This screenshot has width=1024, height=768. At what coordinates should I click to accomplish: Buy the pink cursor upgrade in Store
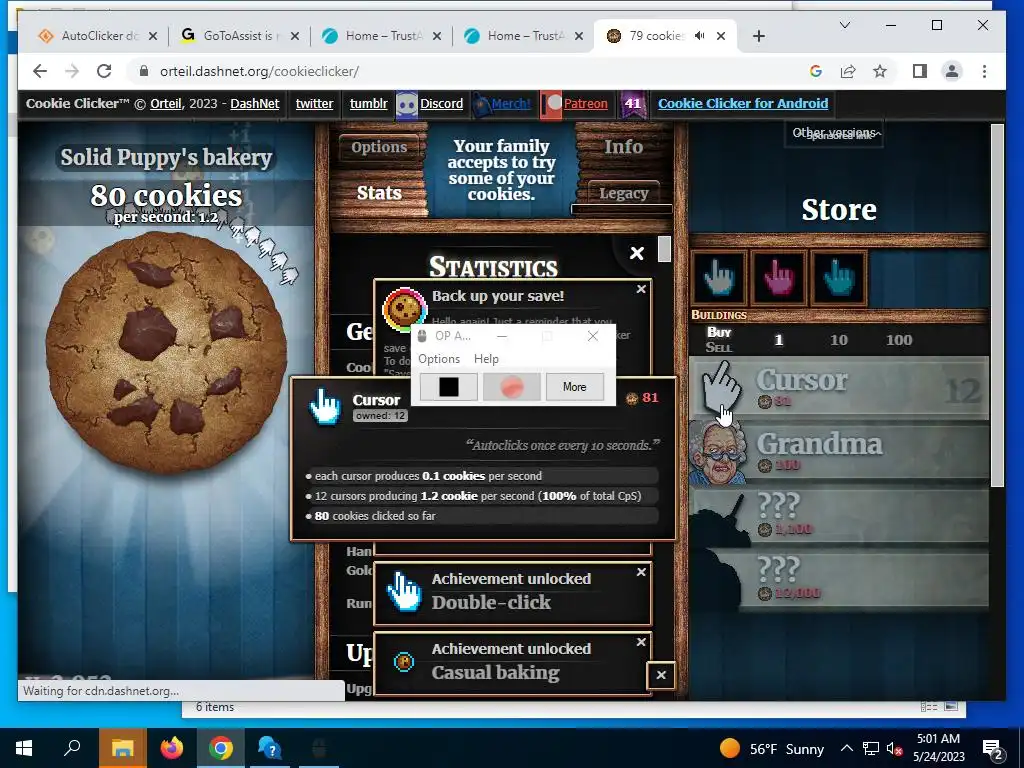(778, 278)
